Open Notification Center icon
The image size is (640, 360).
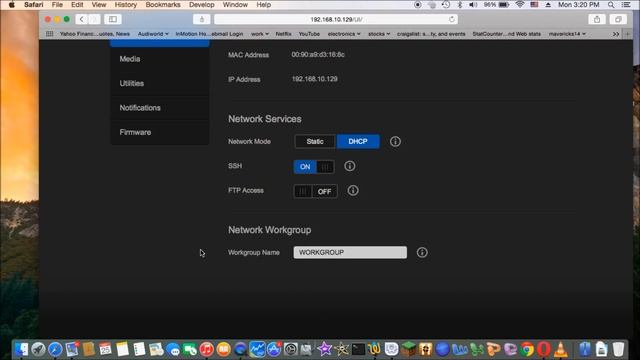pyautogui.click(x=626, y=5)
